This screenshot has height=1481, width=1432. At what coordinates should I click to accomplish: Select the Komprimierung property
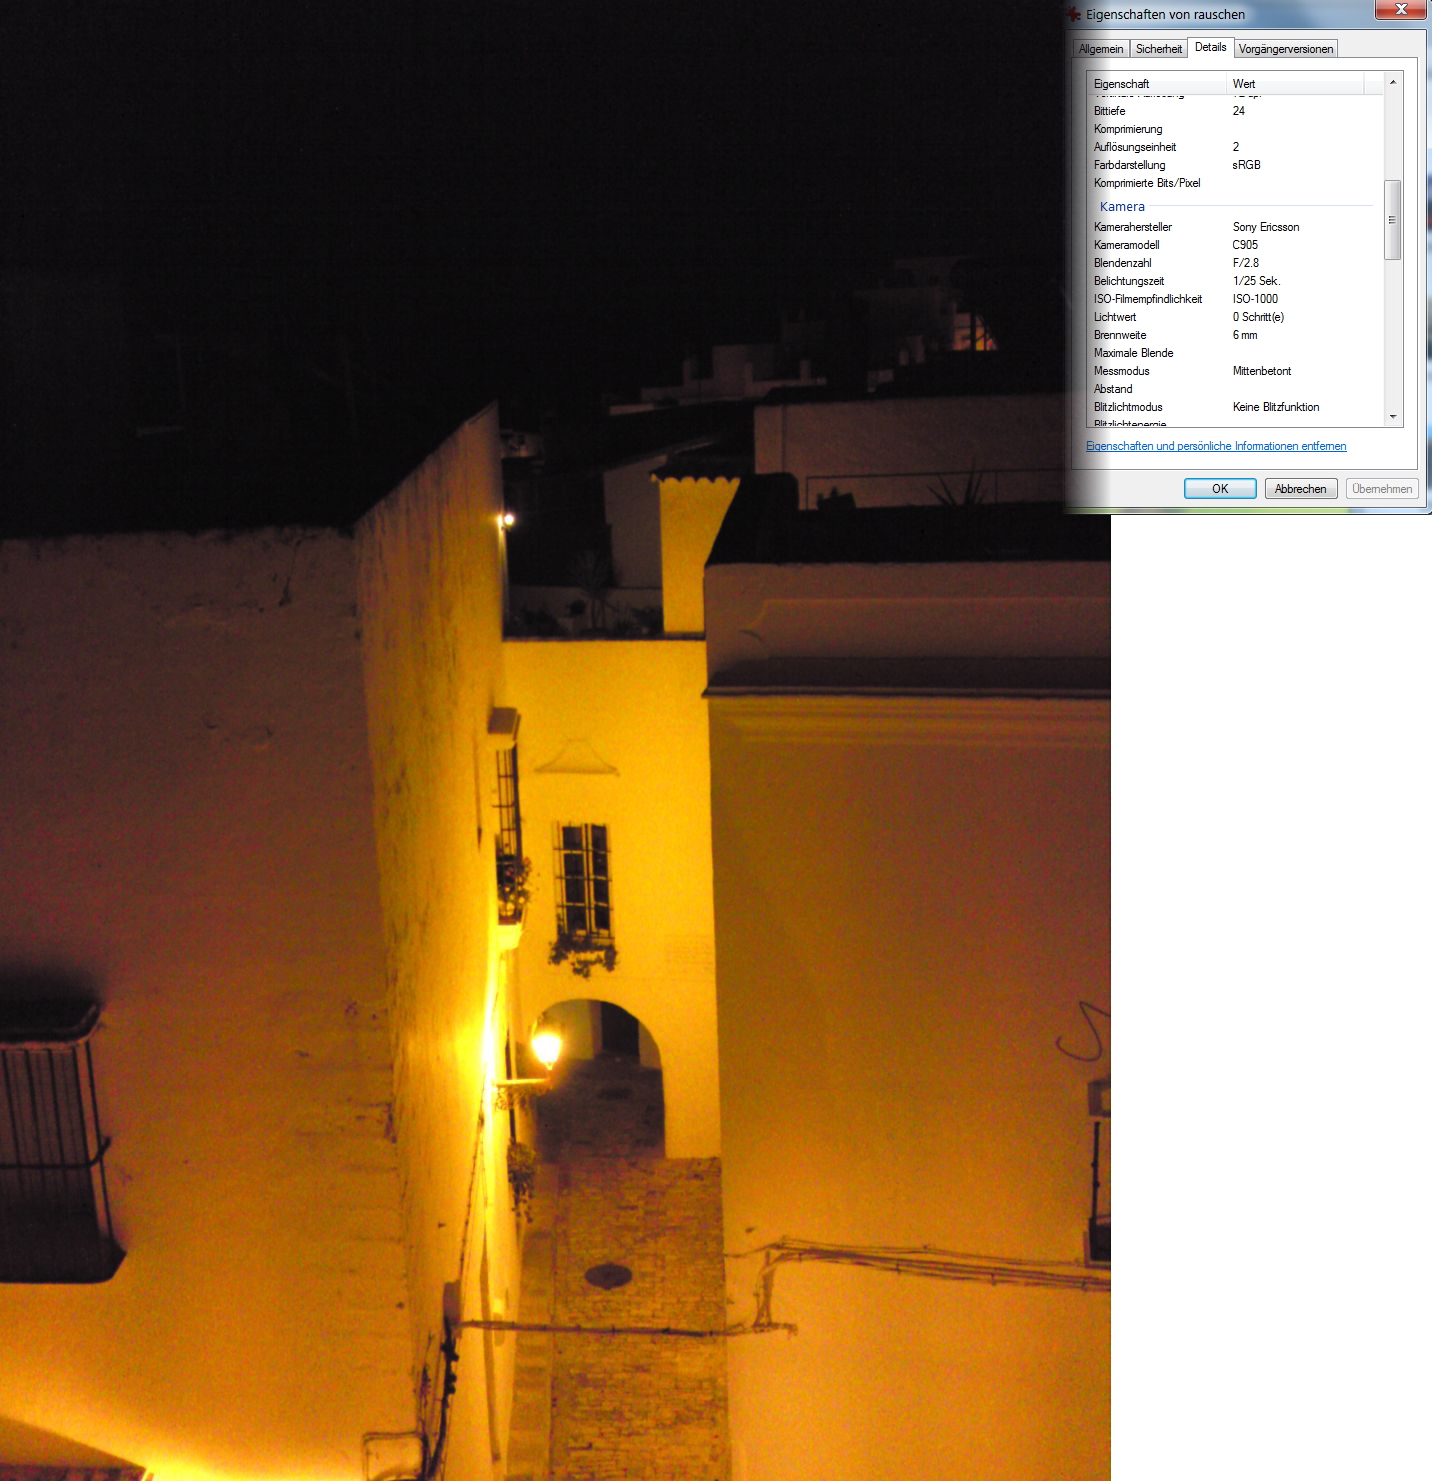1128,129
